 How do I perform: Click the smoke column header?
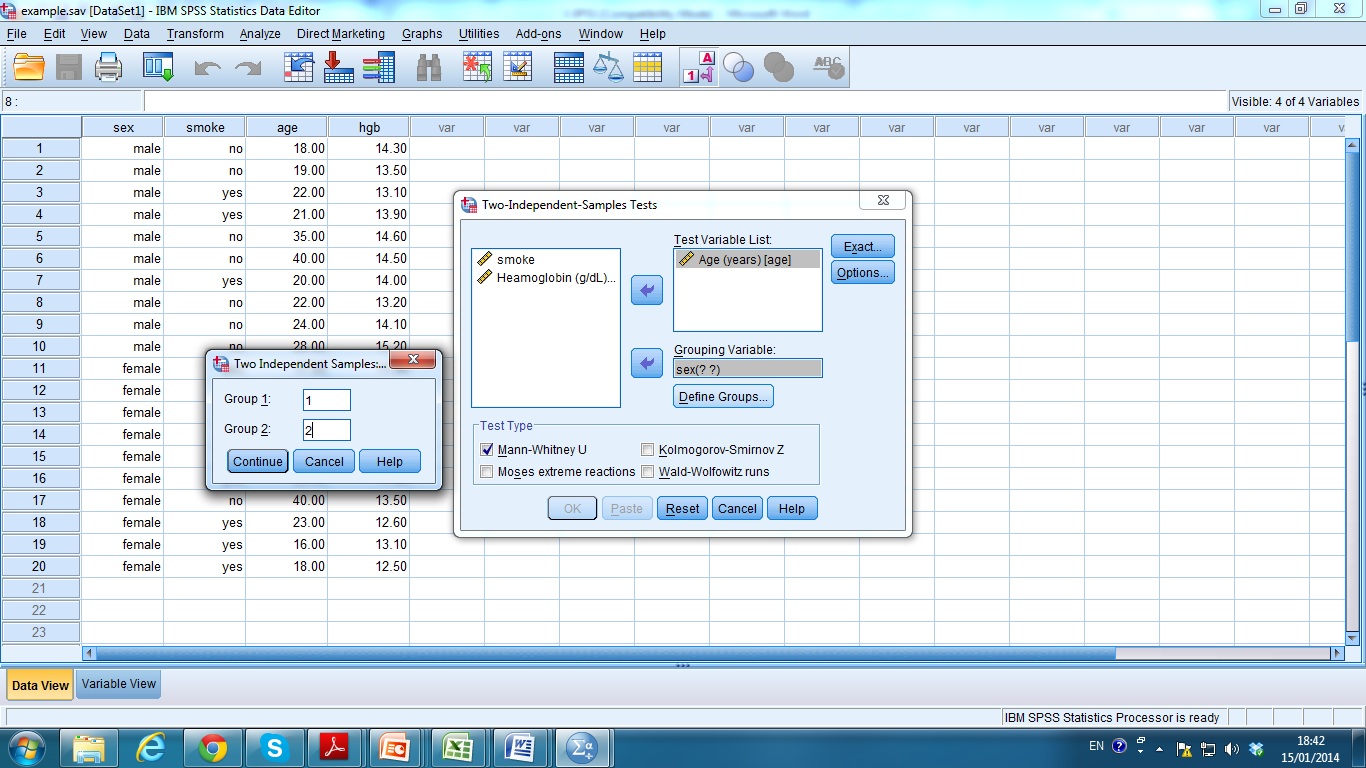(205, 127)
